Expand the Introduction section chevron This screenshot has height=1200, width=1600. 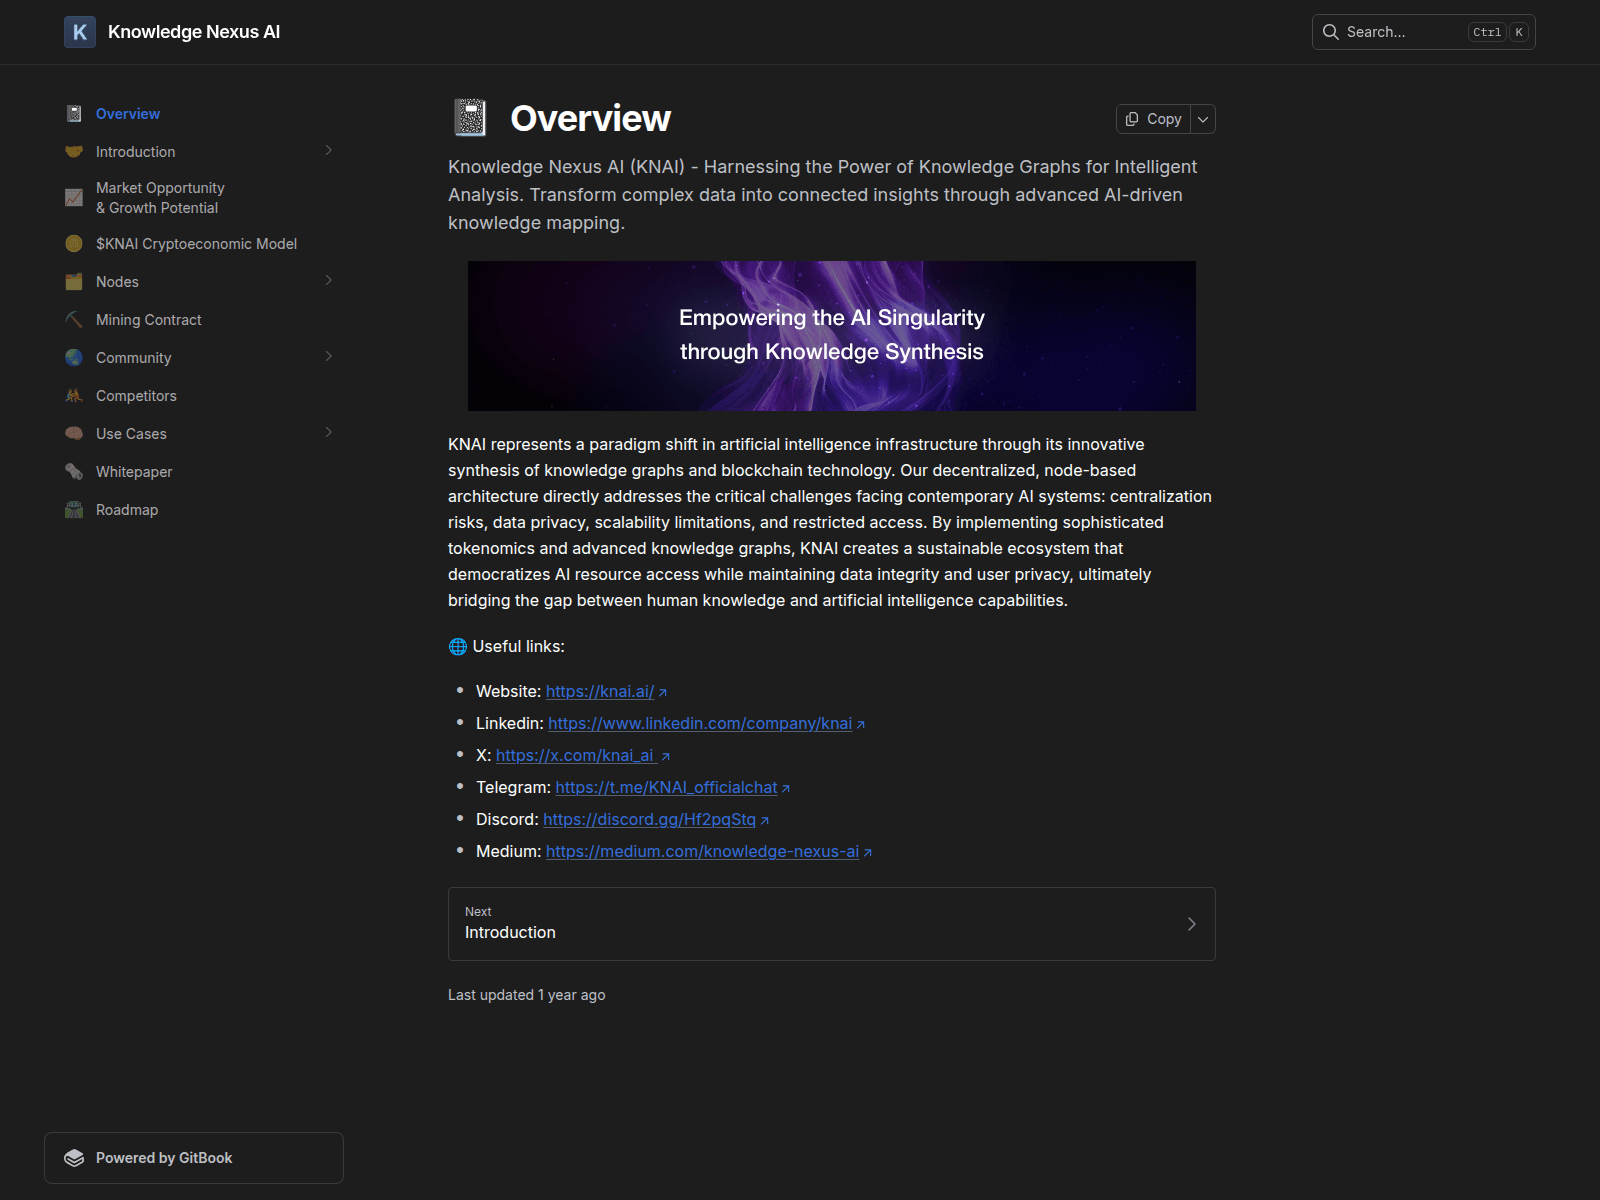pos(329,151)
